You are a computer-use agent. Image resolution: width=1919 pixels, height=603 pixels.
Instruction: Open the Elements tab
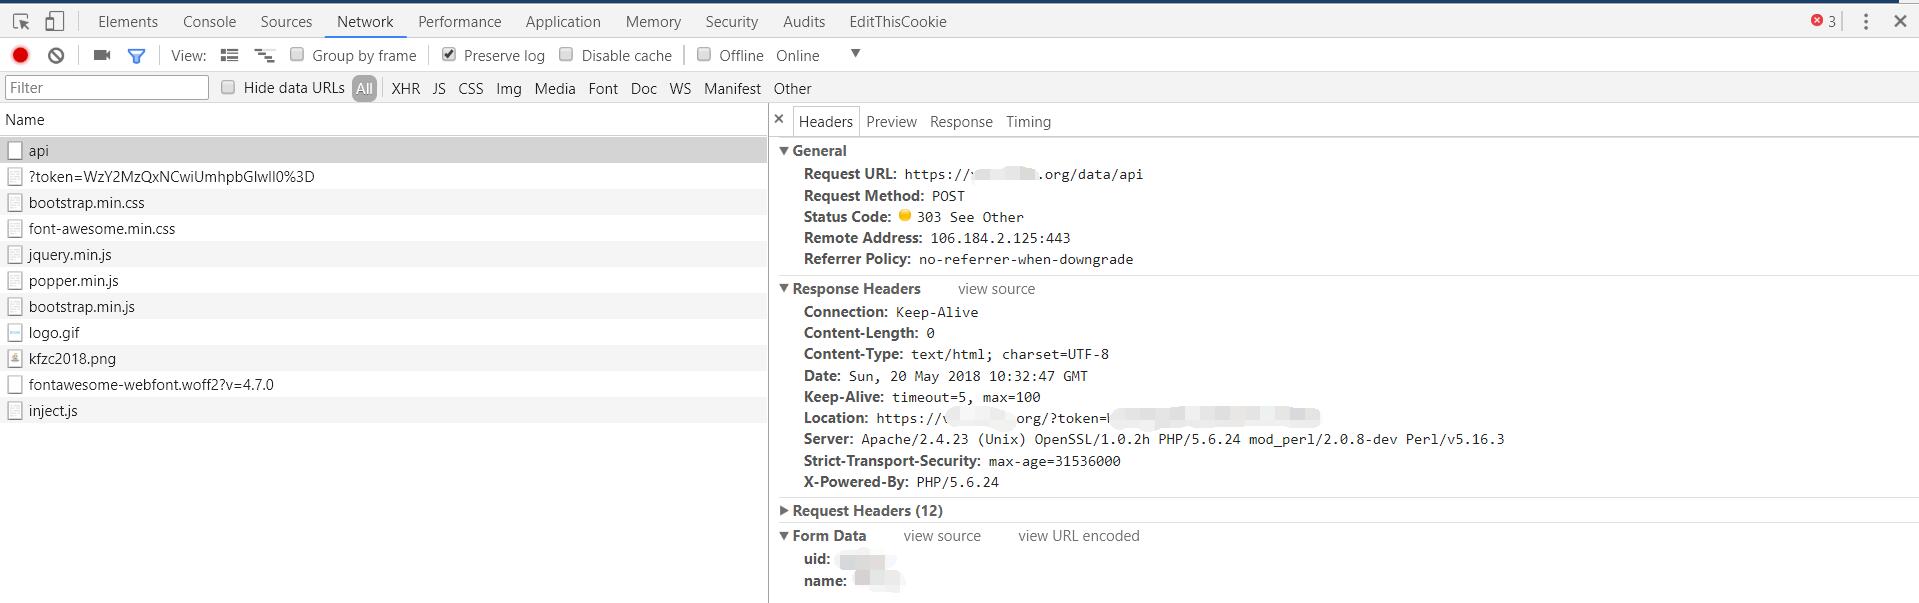128,21
